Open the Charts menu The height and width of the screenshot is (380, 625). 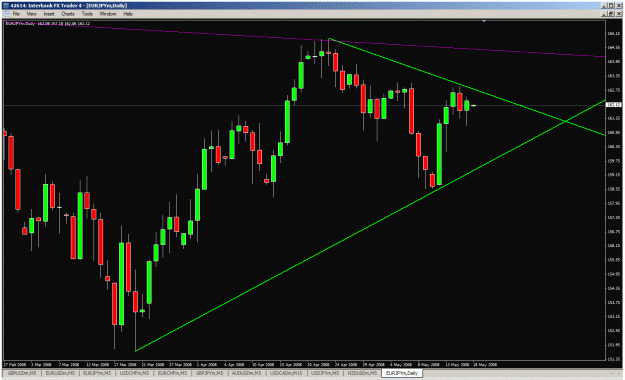(x=68, y=14)
